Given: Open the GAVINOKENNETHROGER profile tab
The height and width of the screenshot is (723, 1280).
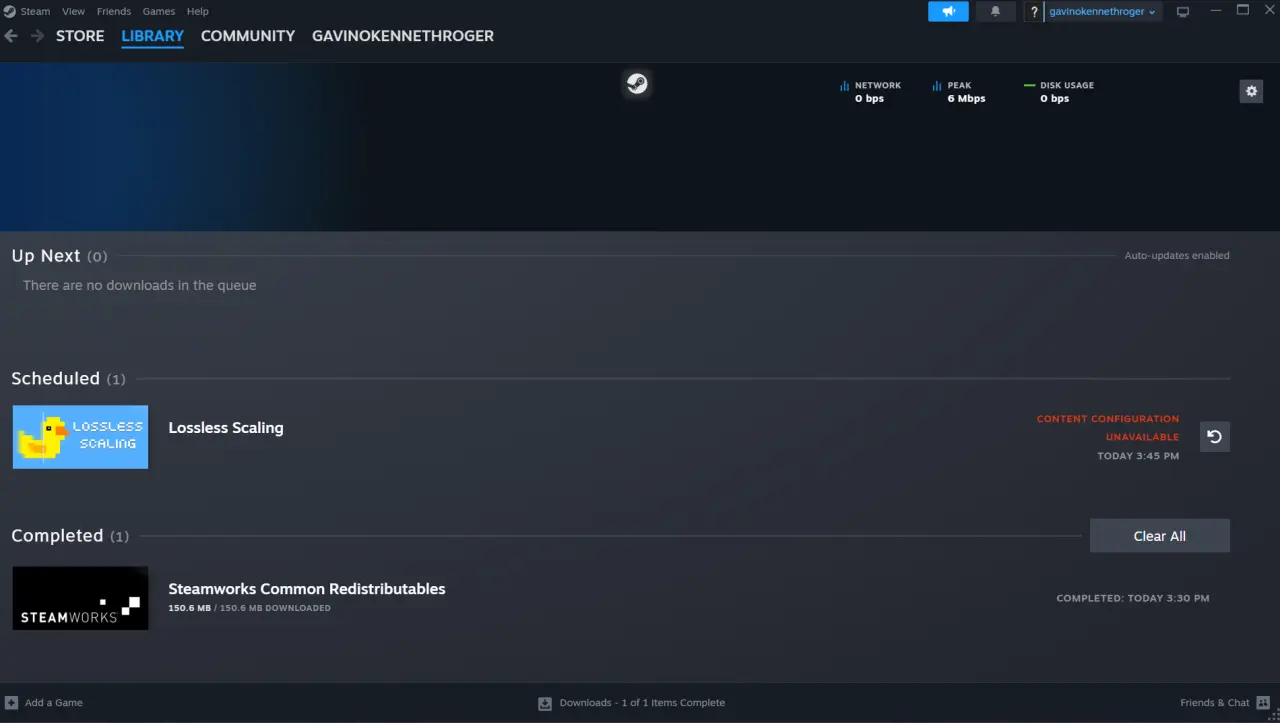Looking at the screenshot, I should pos(403,36).
